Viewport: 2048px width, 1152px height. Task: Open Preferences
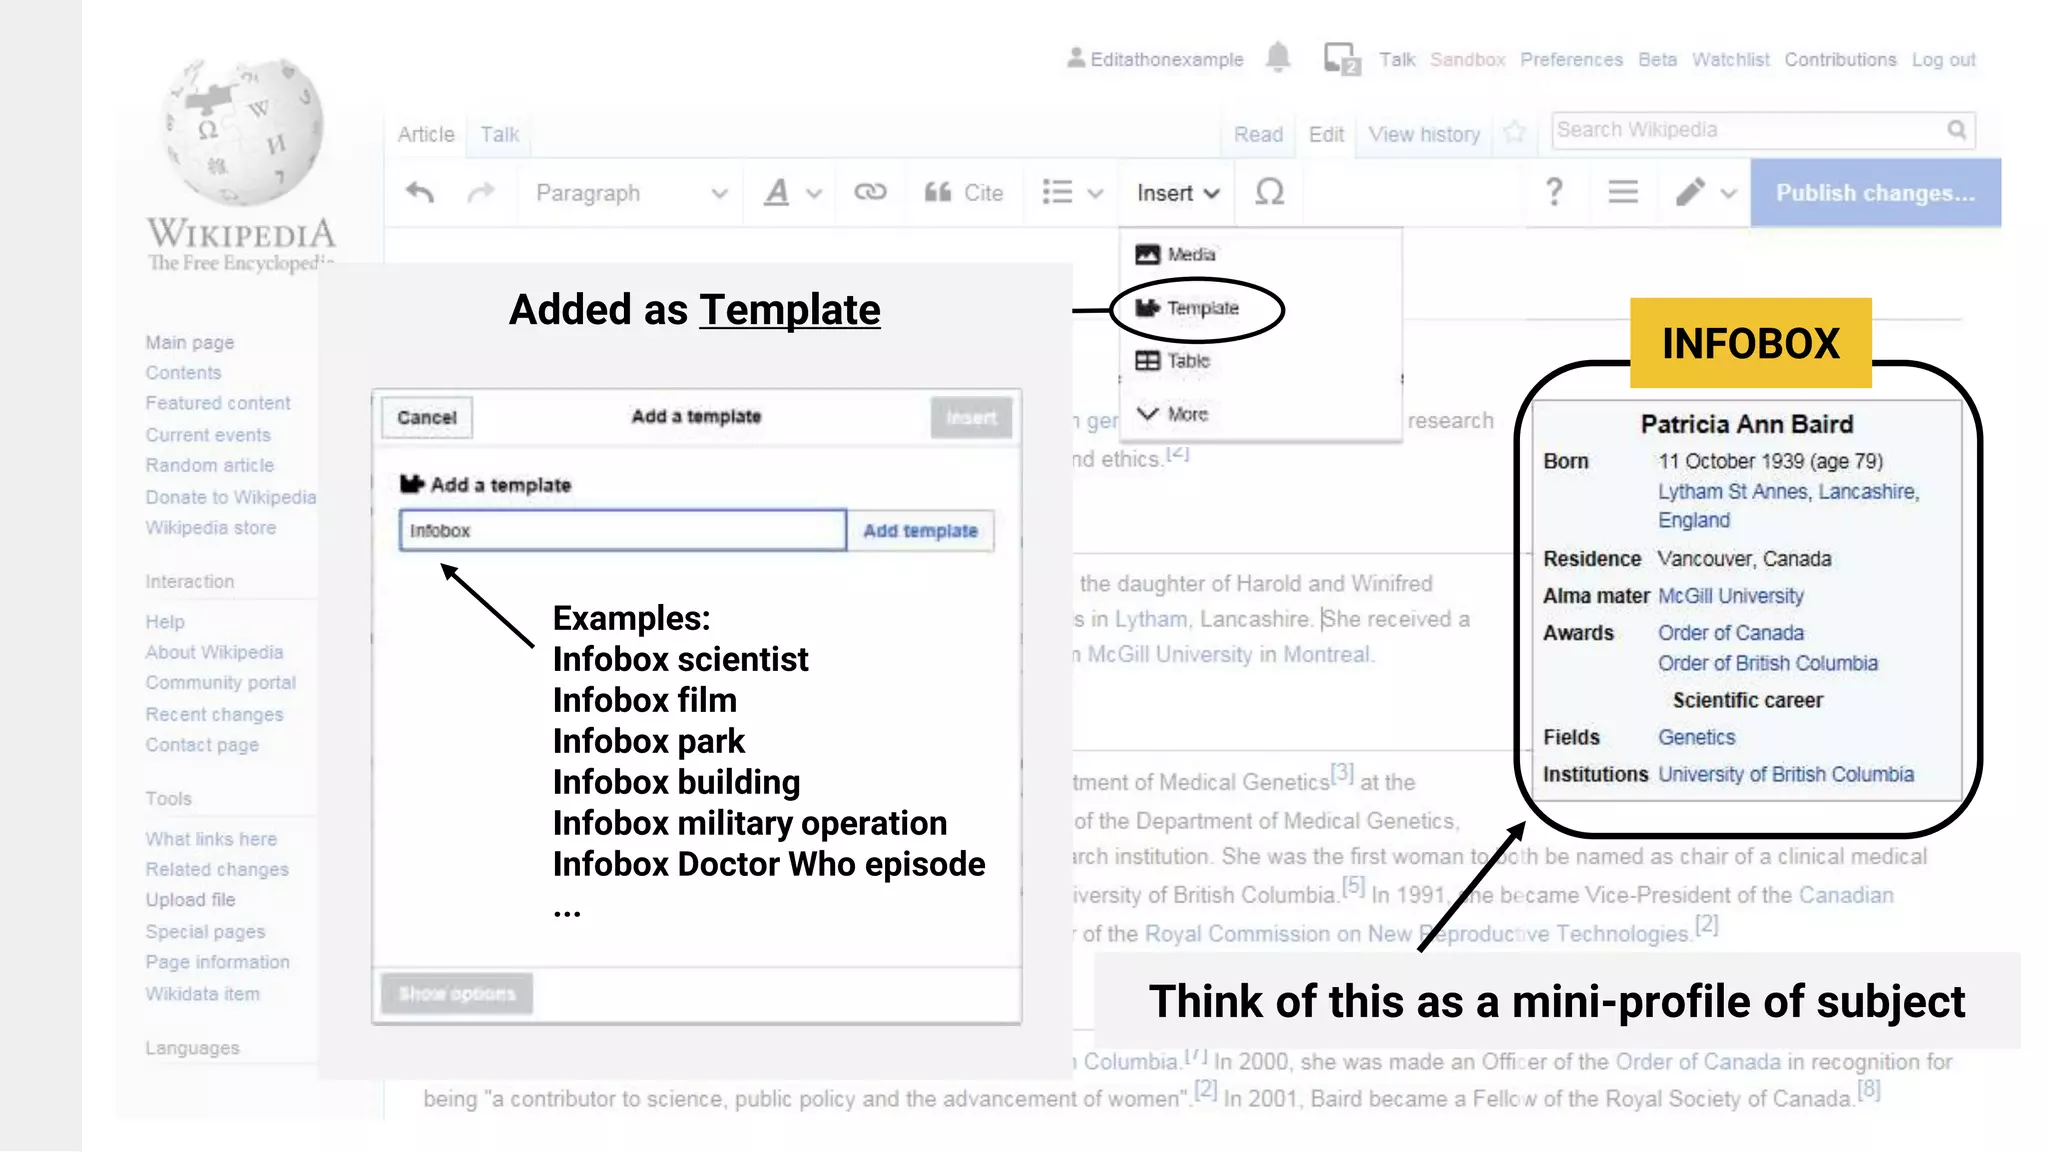[x=1571, y=59]
